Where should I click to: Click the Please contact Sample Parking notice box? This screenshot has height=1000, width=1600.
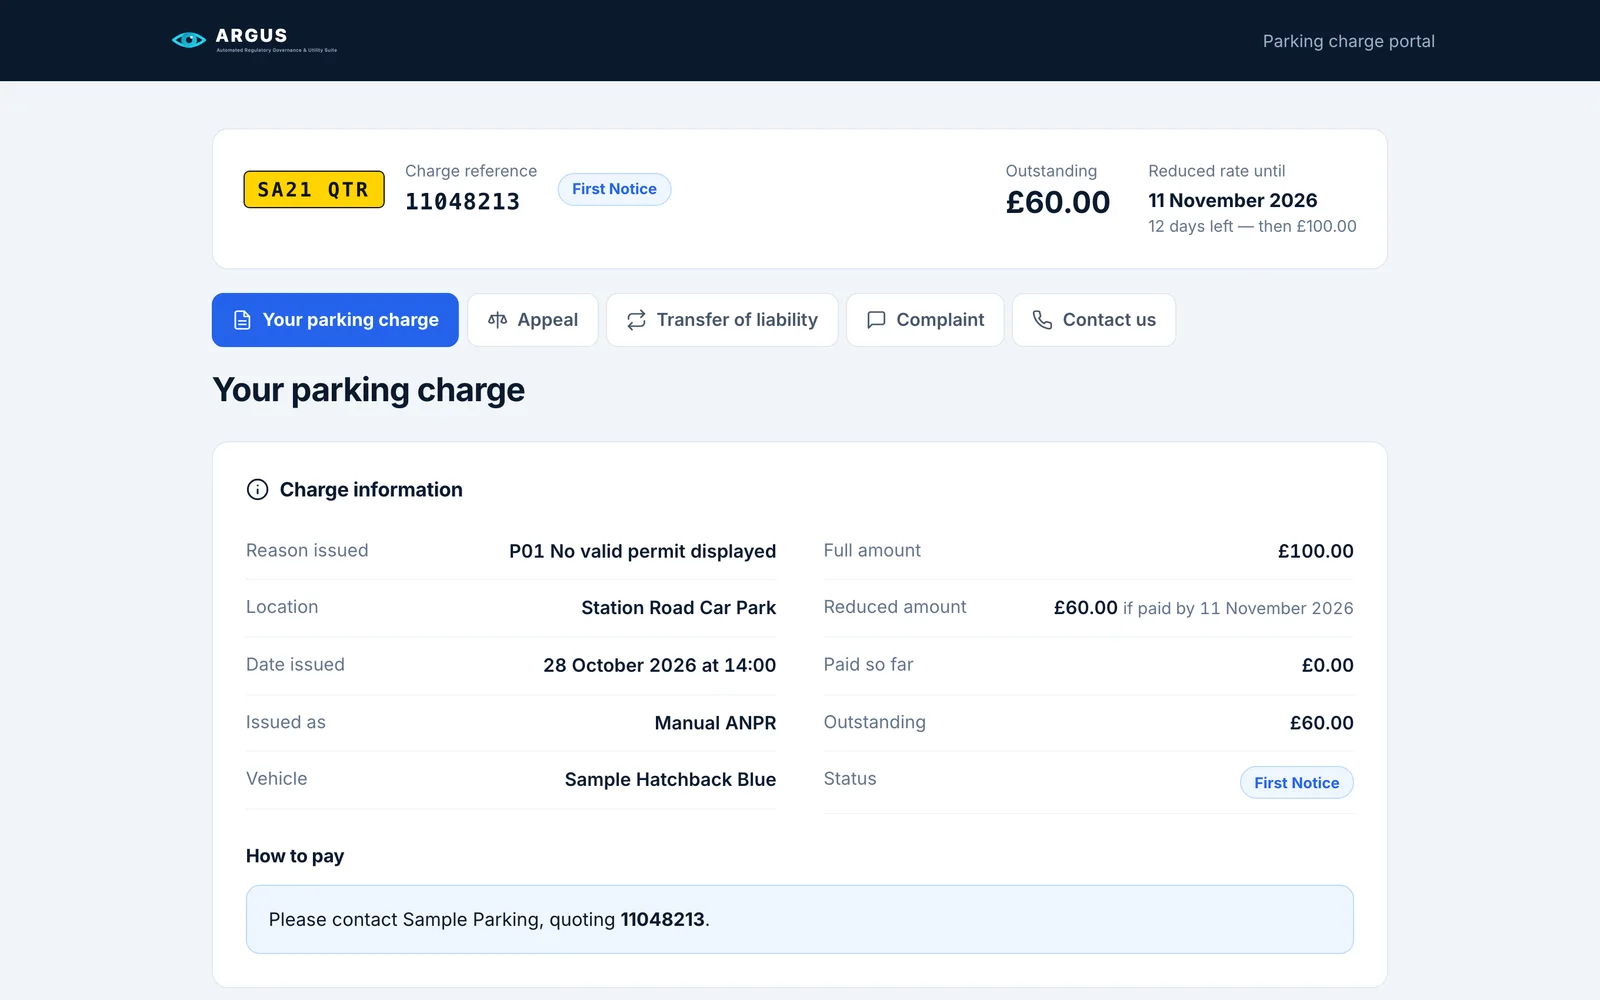tap(800, 919)
